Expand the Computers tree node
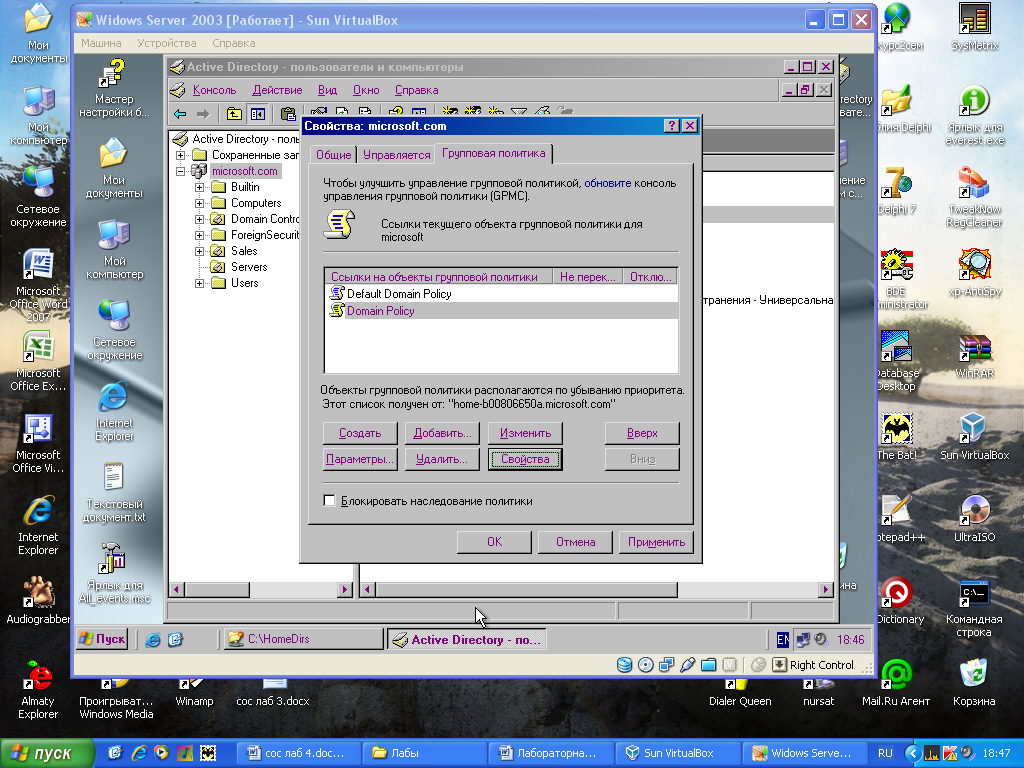This screenshot has width=1024, height=768. [x=200, y=203]
